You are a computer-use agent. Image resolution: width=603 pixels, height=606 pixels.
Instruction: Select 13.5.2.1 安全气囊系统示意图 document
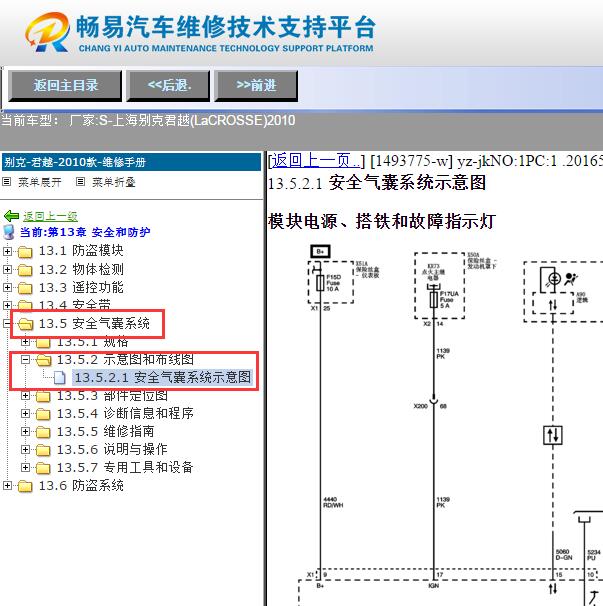(162, 377)
